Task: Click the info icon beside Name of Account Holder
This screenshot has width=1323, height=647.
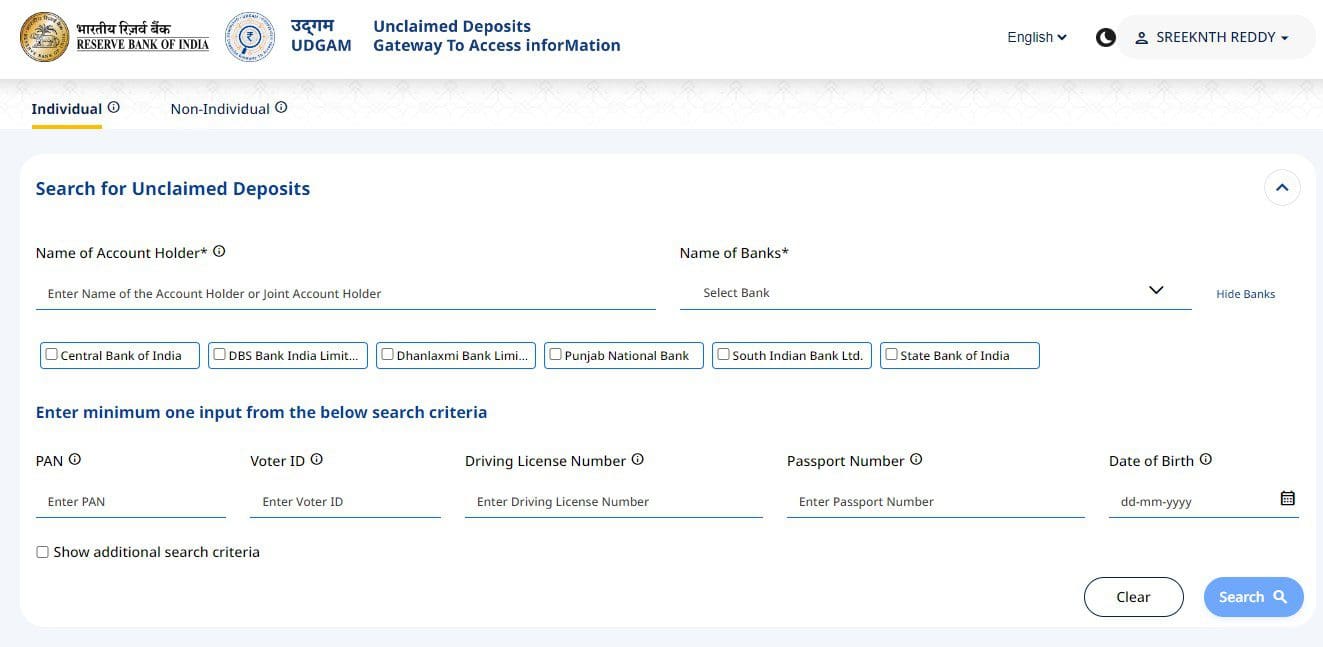Action: coord(219,251)
